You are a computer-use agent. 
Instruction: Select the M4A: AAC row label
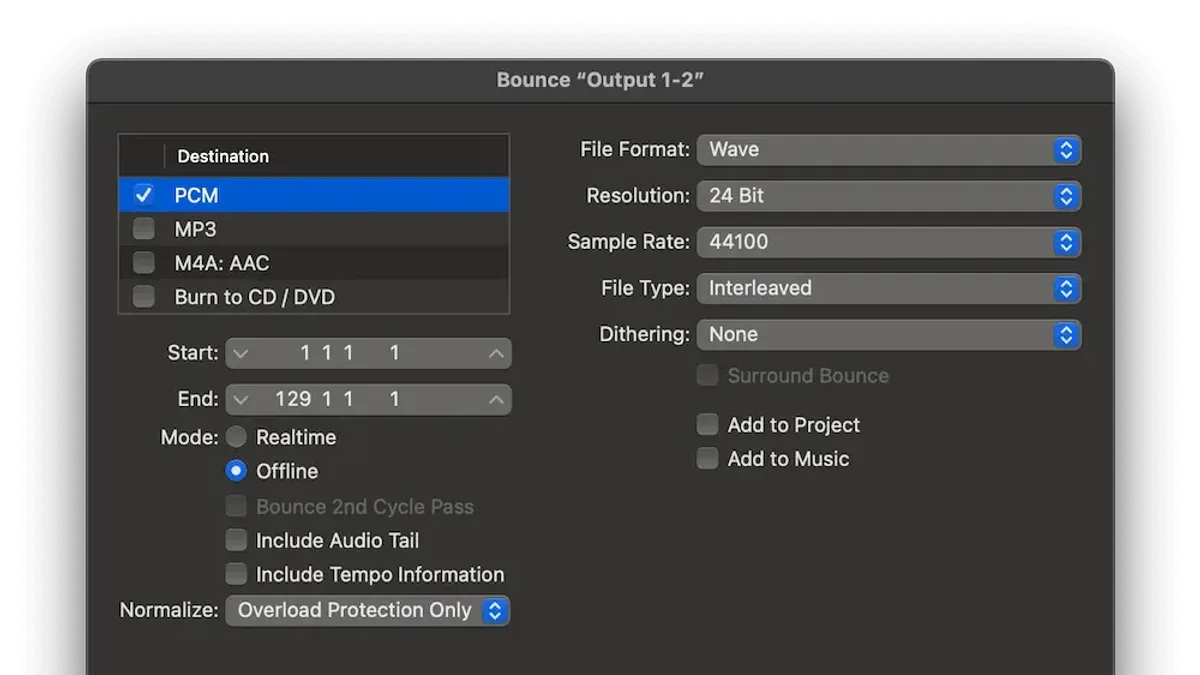pos(222,263)
